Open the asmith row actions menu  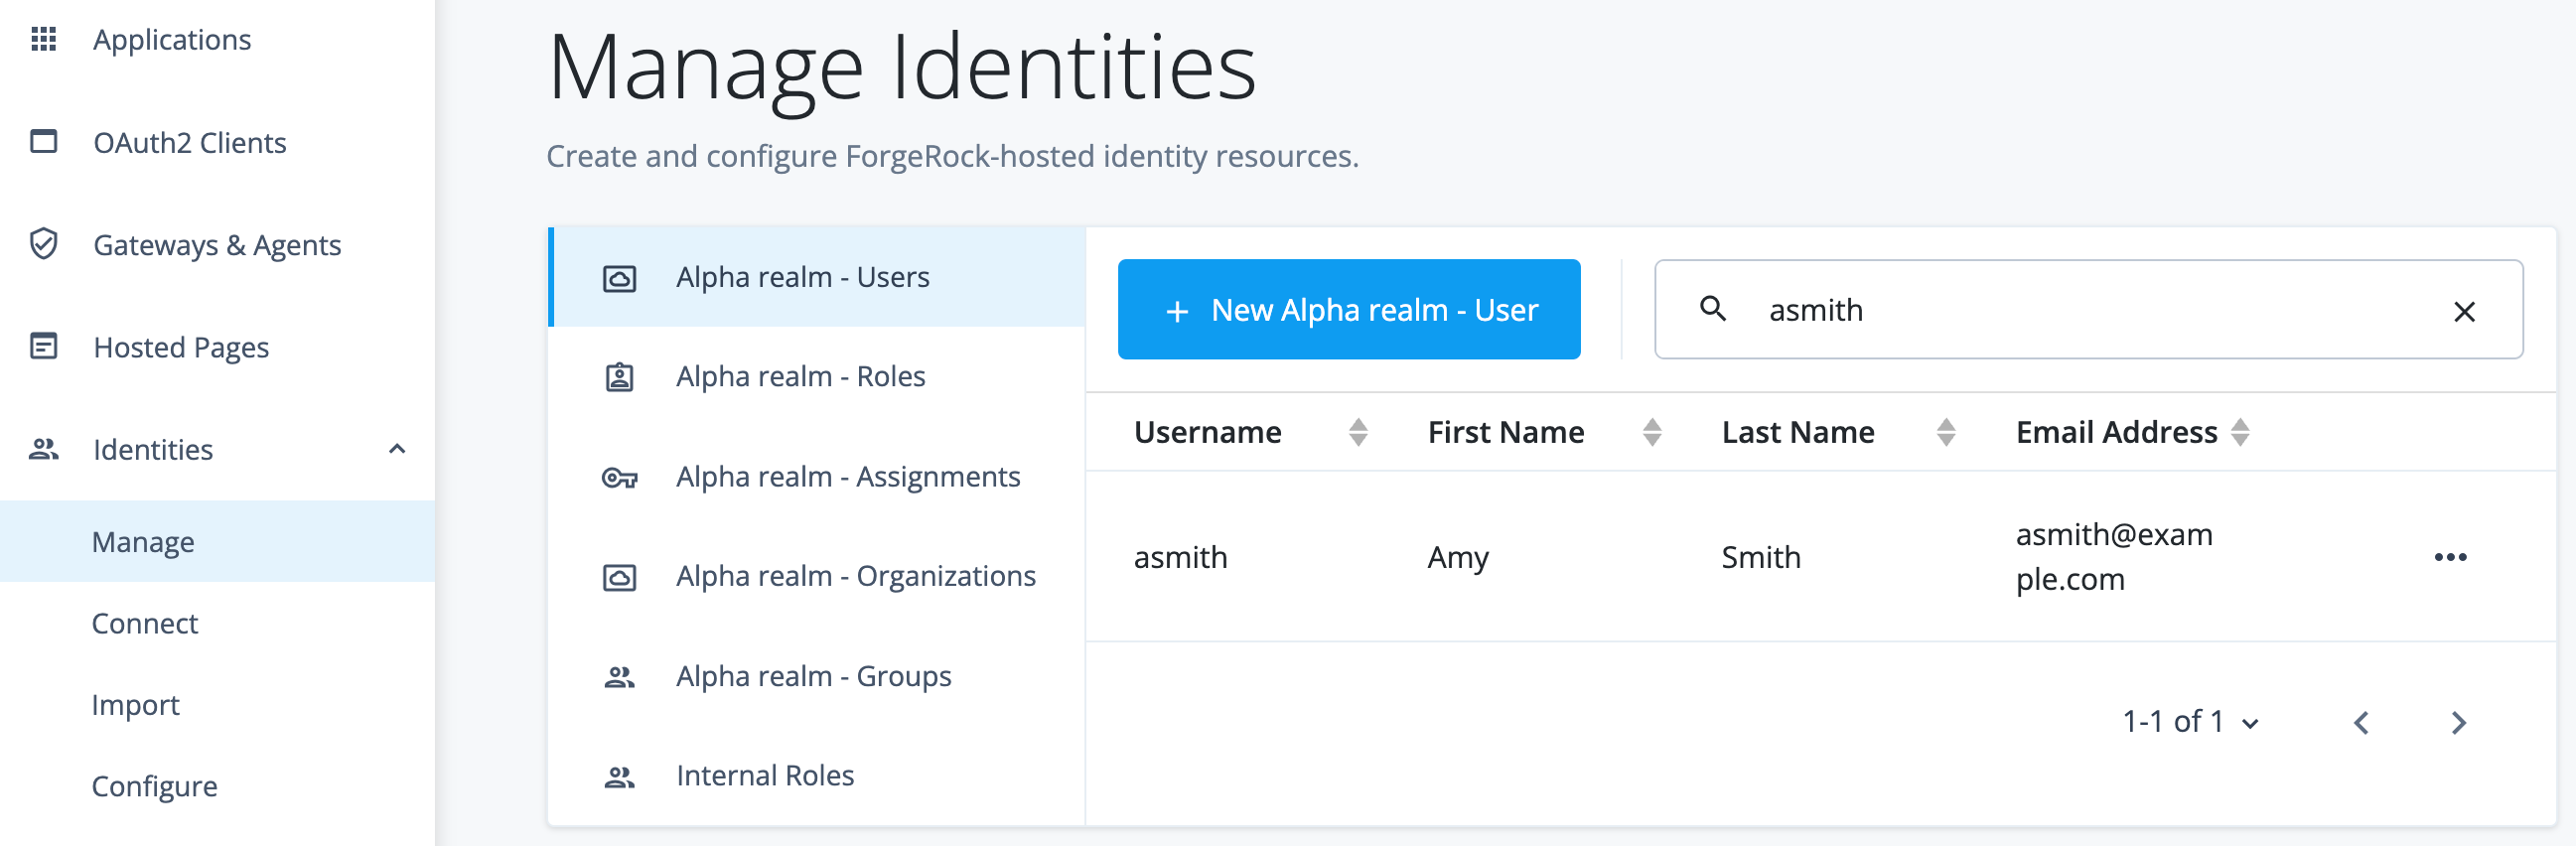(x=2449, y=557)
